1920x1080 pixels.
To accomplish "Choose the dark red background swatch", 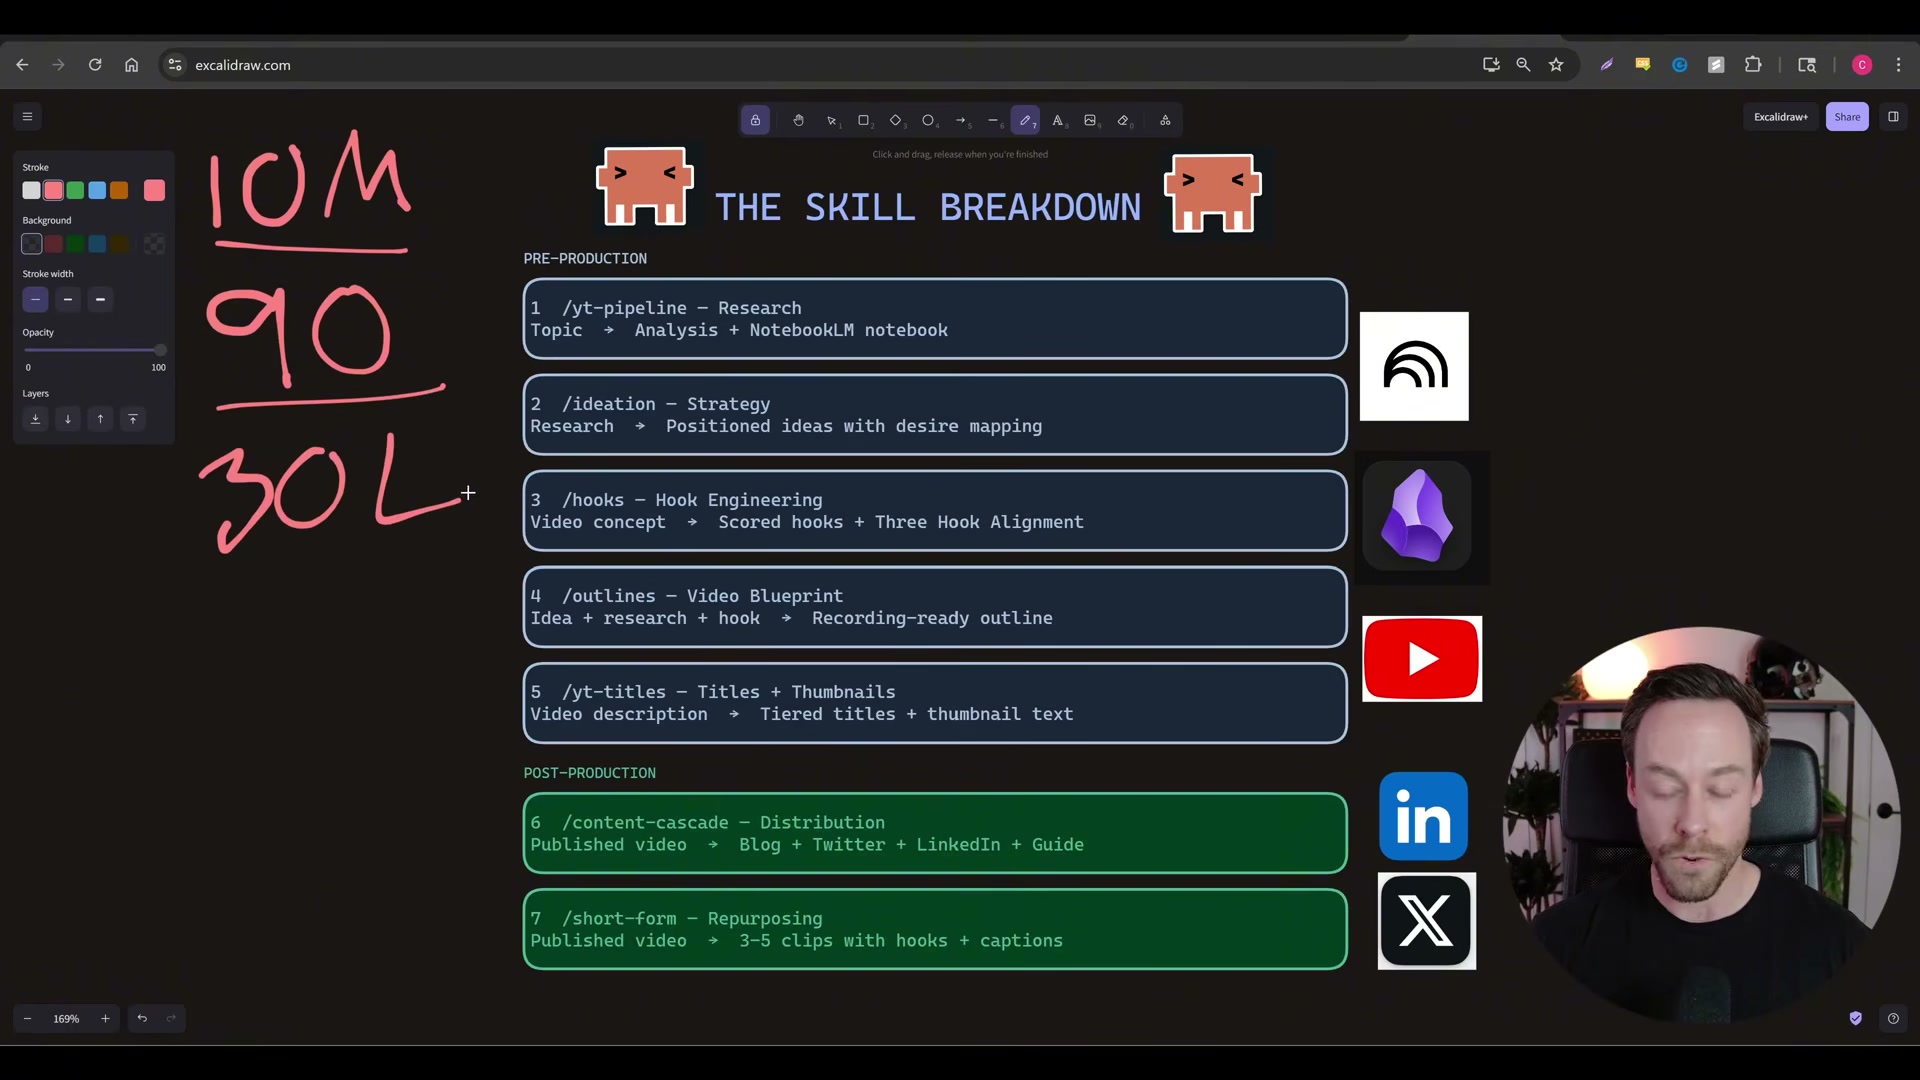I will coord(54,244).
